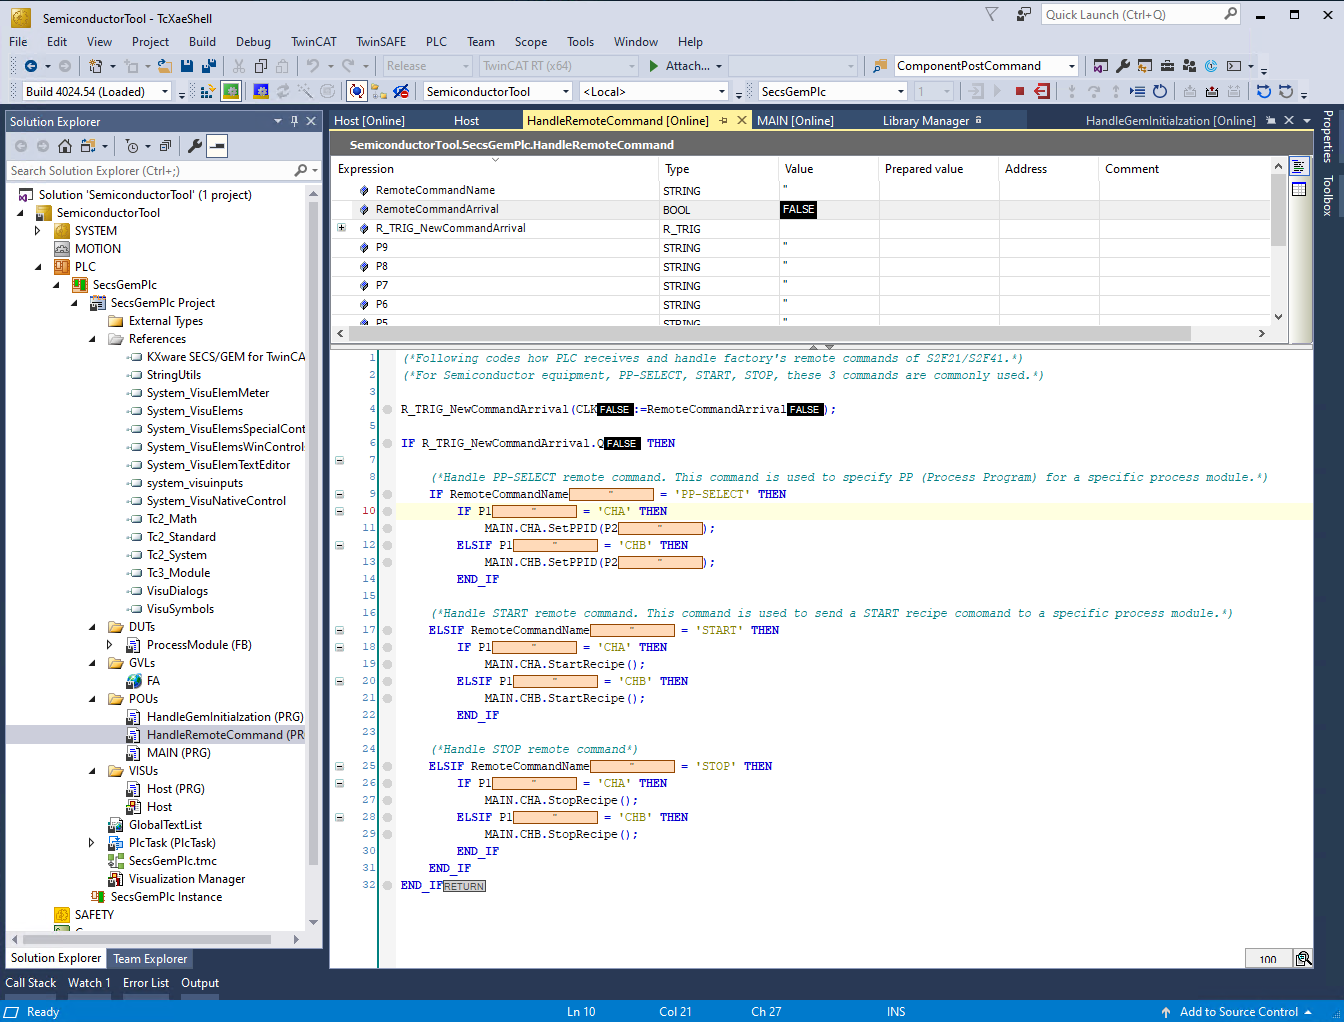Viewport: 1344px width, 1022px height.
Task: Open the Watch 1 panel
Action: point(89,983)
